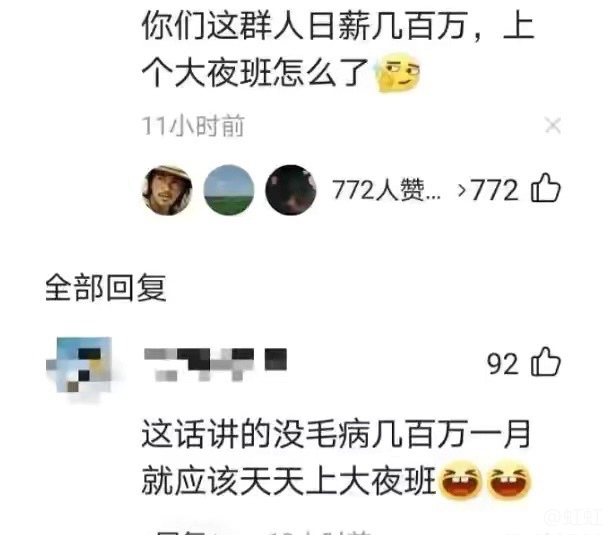Tap the left laughing emoji in the reply

tap(460, 480)
